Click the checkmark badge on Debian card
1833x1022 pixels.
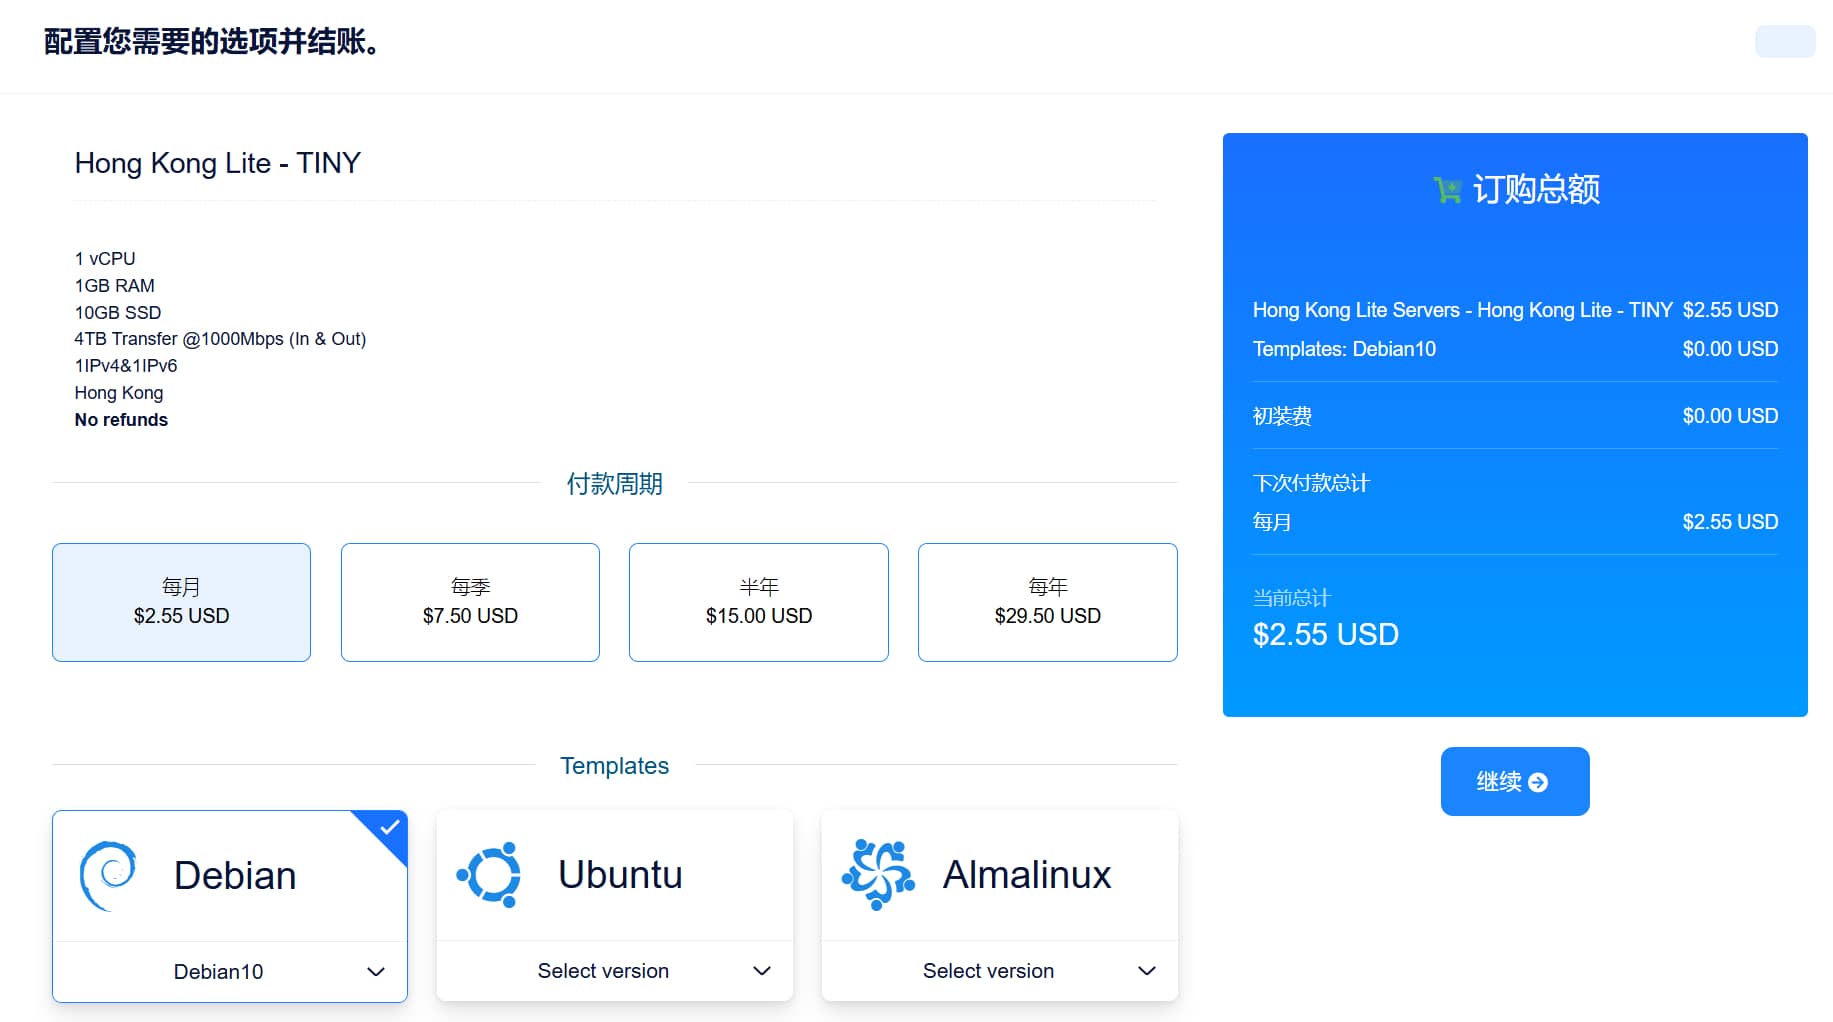[x=388, y=829]
